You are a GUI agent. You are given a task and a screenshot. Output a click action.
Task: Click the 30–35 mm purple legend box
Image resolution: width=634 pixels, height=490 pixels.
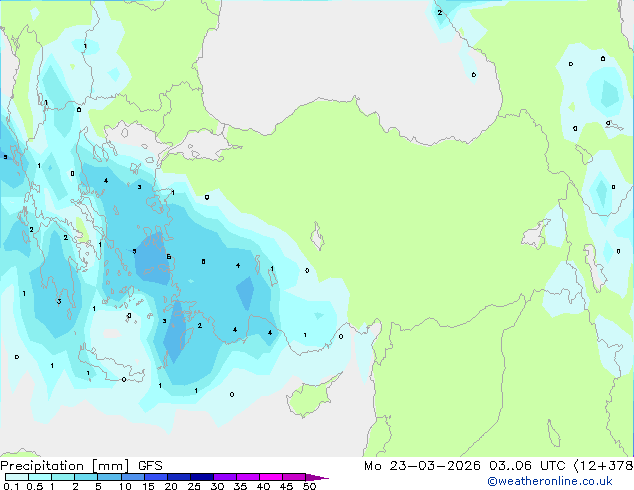(225, 477)
